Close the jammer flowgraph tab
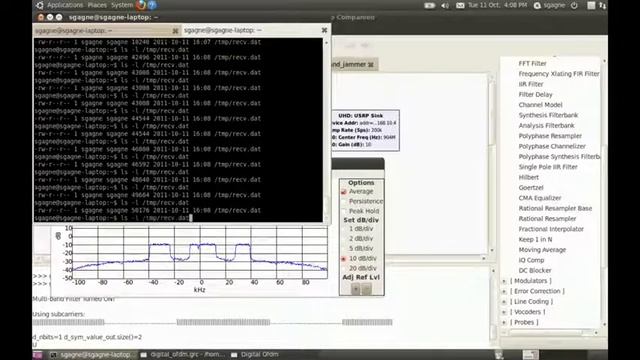Image resolution: width=640 pixels, height=360 pixels. 371,64
